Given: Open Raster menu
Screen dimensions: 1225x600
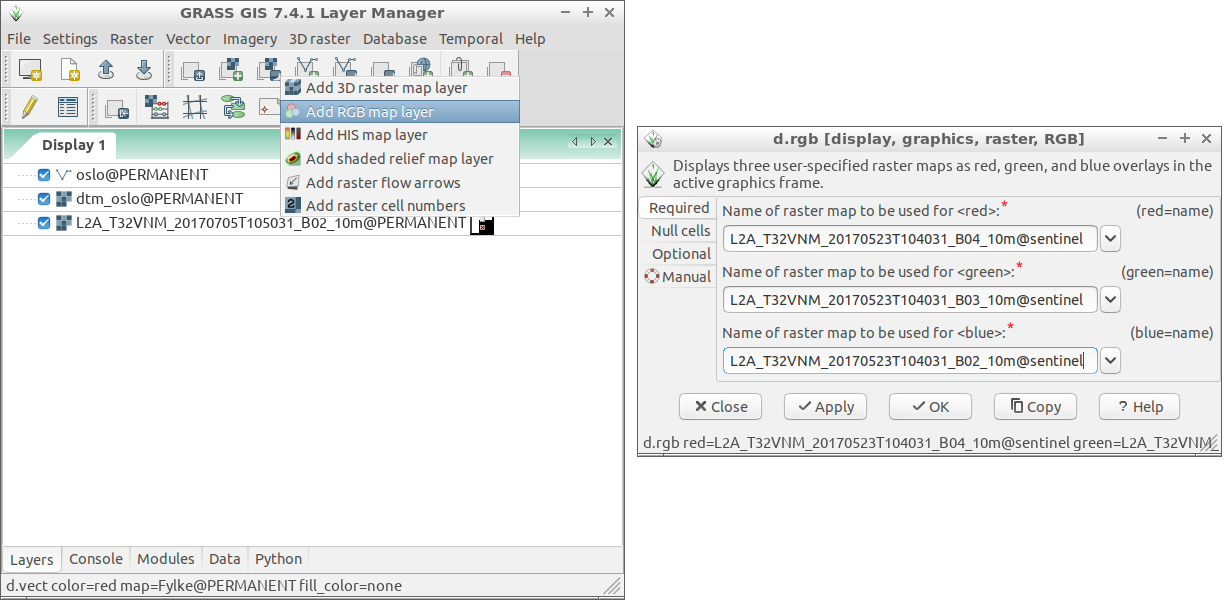Looking at the screenshot, I should (132, 39).
